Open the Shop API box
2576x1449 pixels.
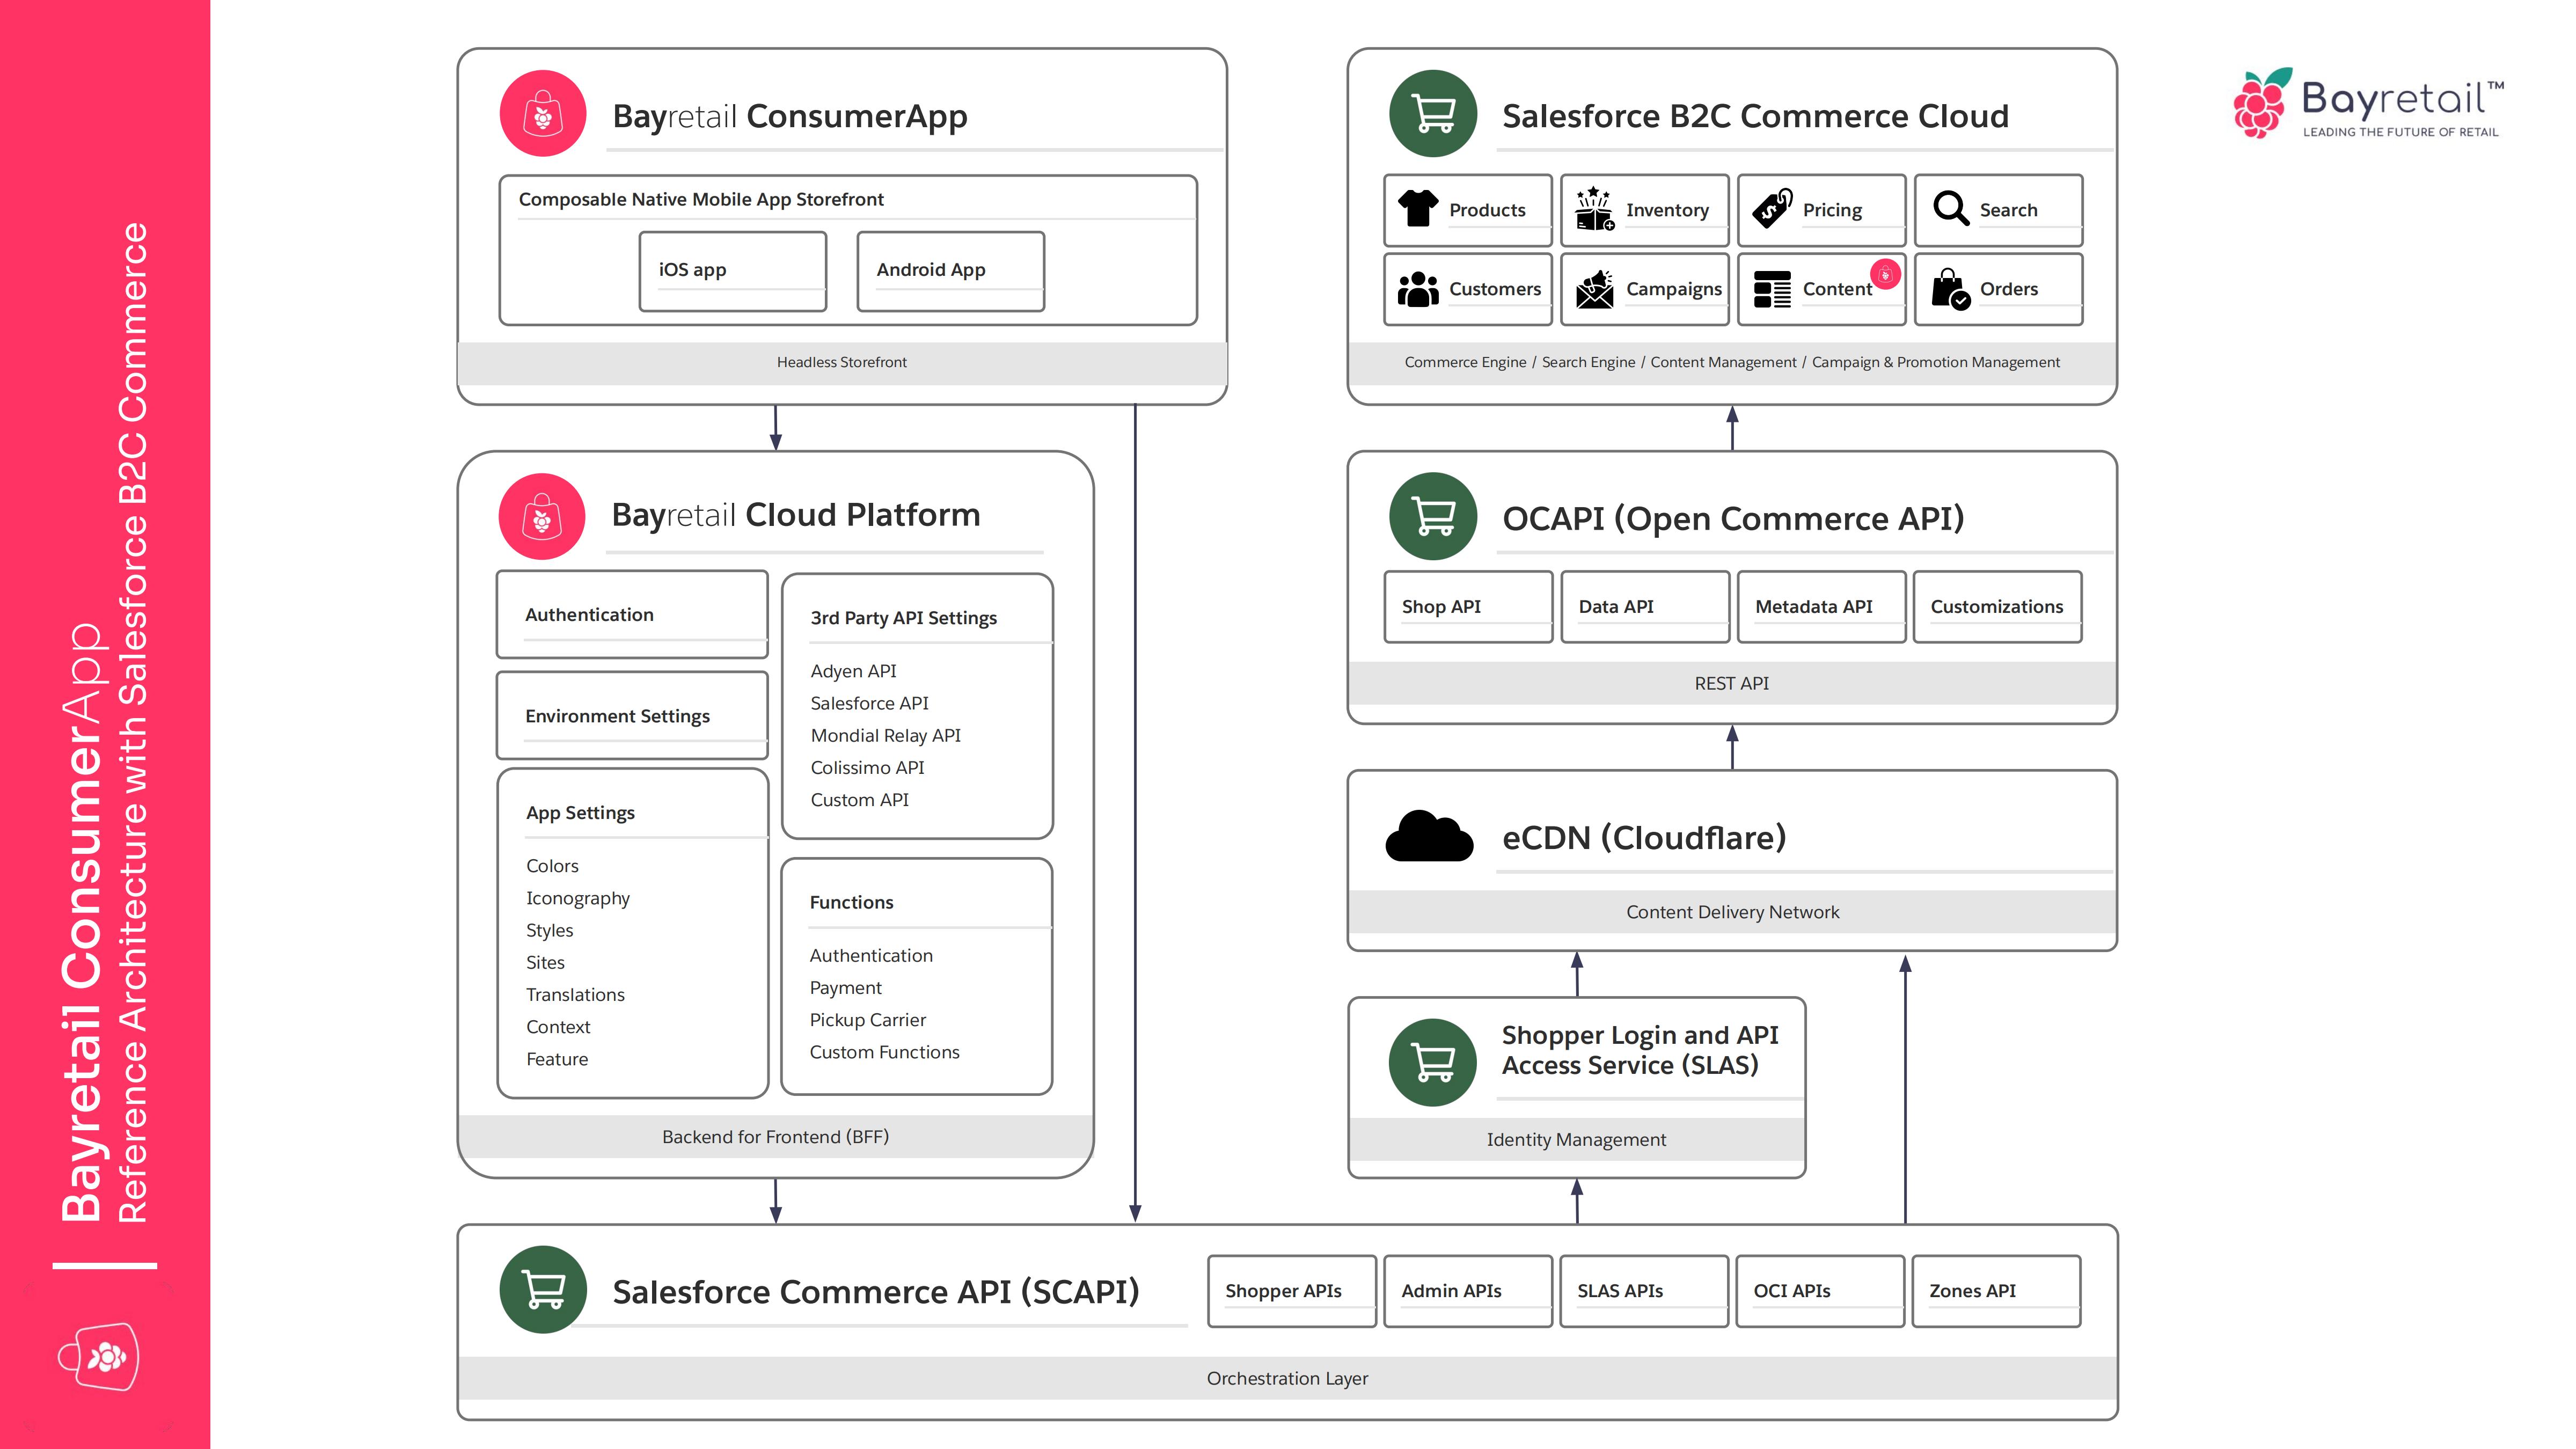(1468, 606)
